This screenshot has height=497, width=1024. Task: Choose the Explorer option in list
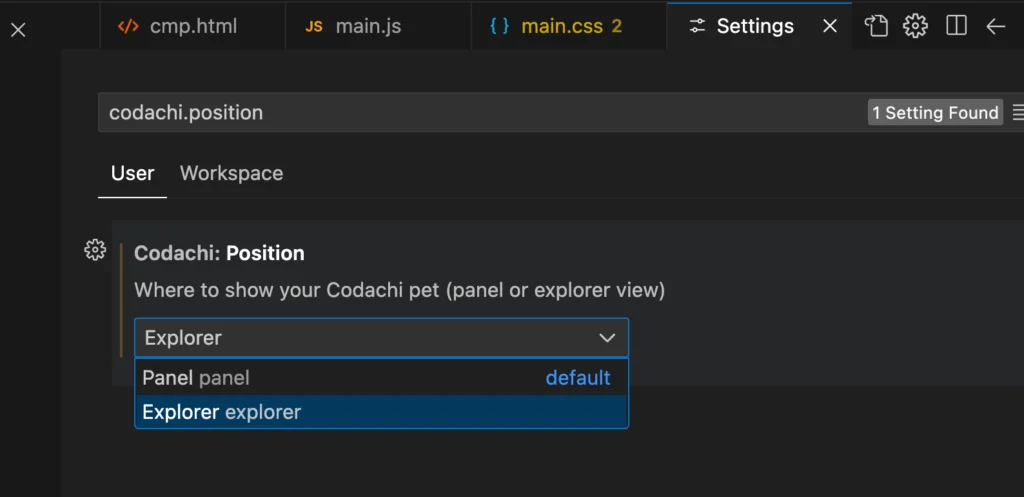381,412
